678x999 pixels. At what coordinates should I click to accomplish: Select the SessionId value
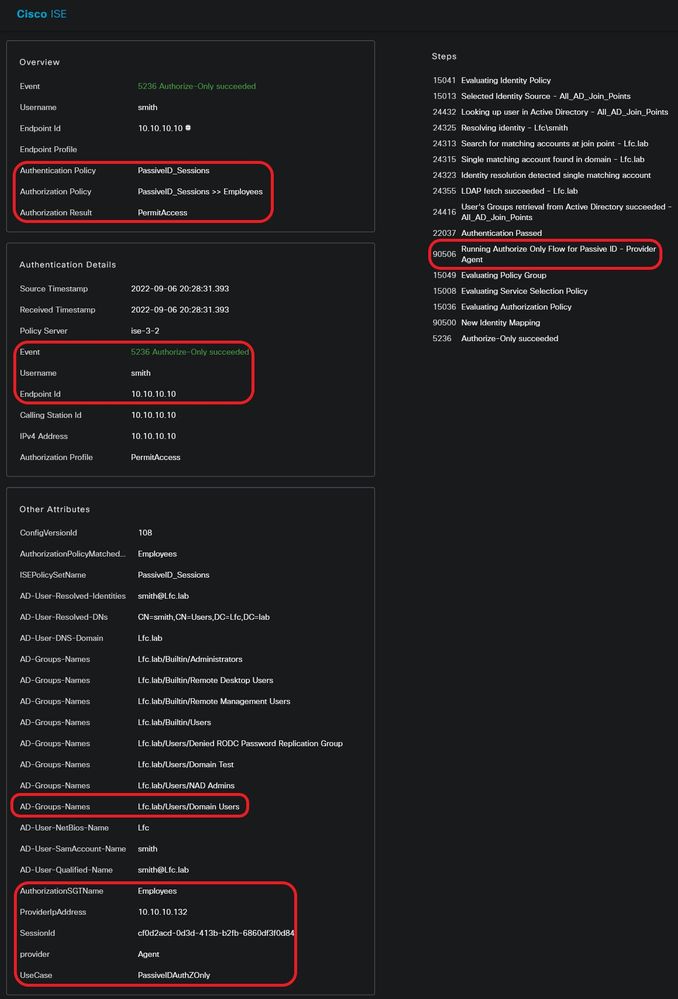[x=215, y=933]
